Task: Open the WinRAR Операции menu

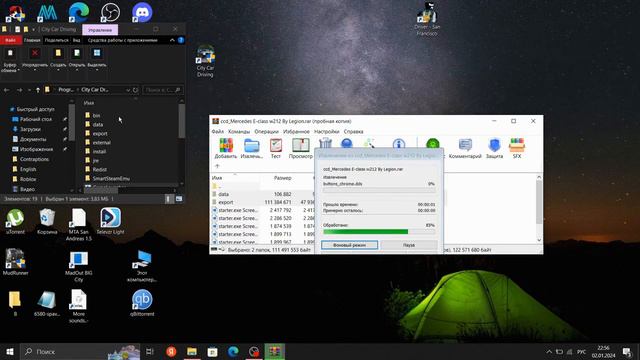Action: (266, 131)
